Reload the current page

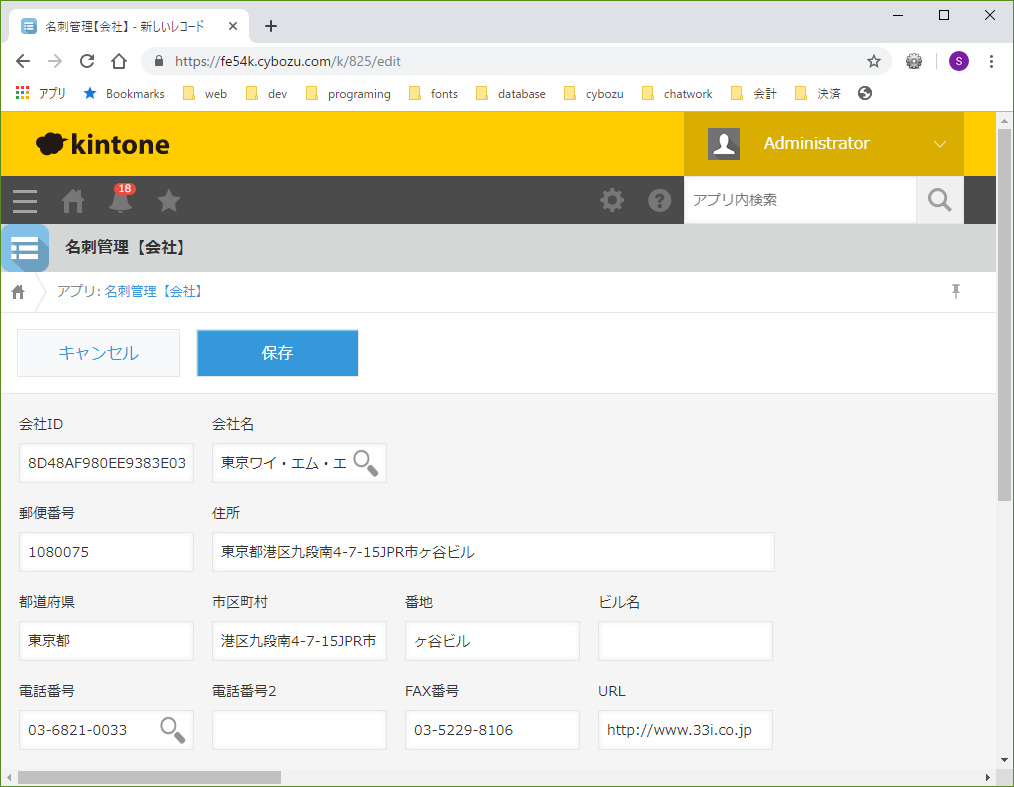(x=87, y=61)
